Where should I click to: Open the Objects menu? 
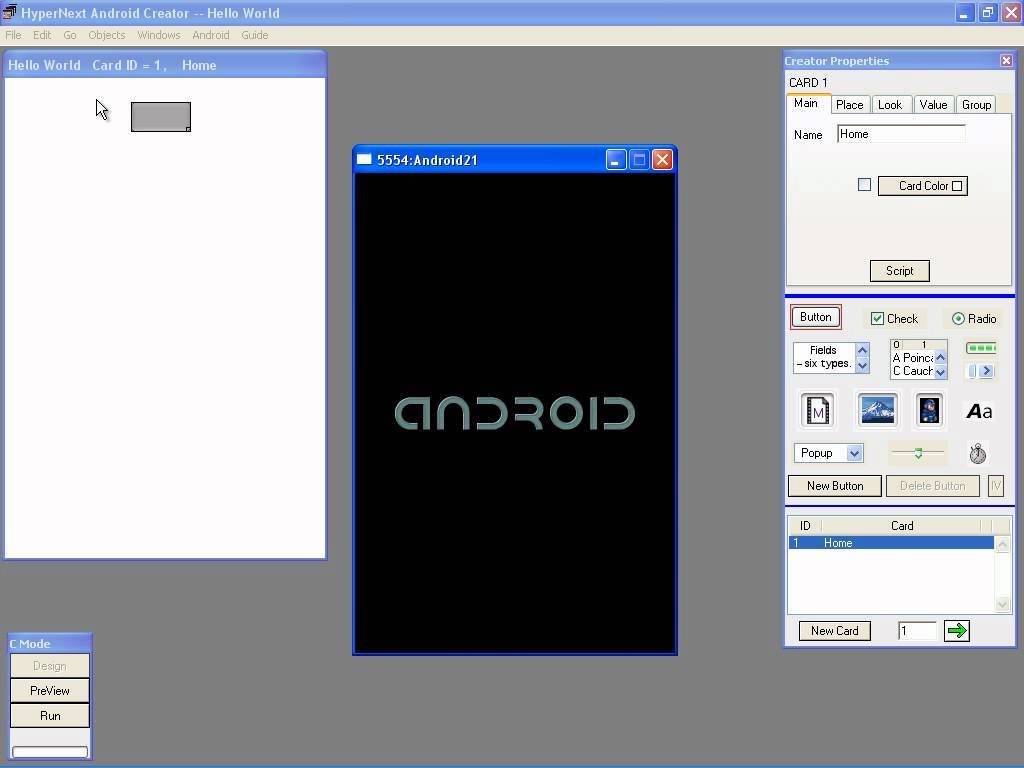tap(106, 35)
